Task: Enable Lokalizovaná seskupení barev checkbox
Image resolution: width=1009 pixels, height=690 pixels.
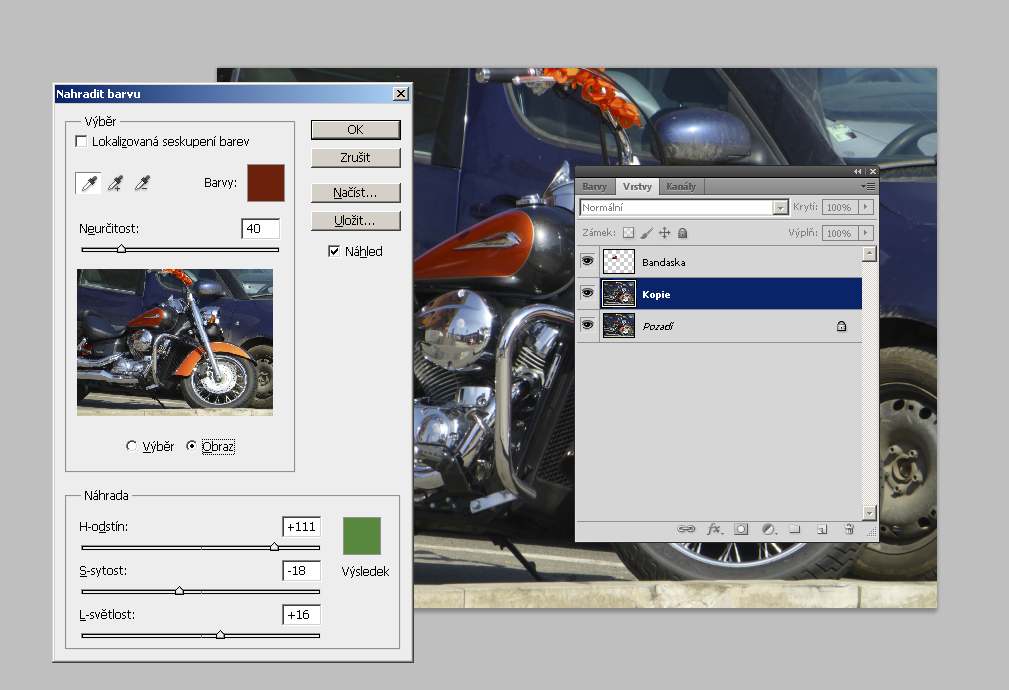Action: click(x=81, y=142)
